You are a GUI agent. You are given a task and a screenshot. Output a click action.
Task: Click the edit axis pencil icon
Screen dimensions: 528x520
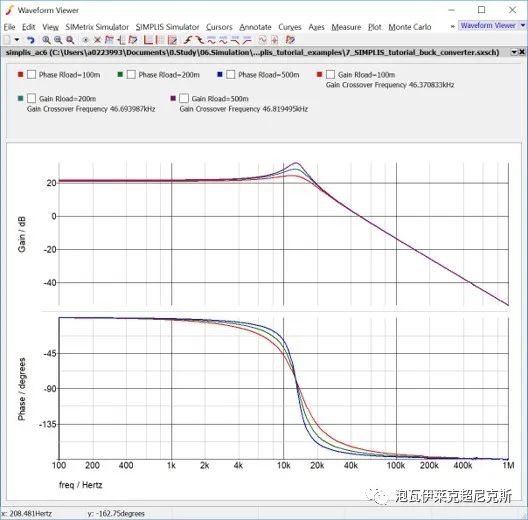pos(172,40)
